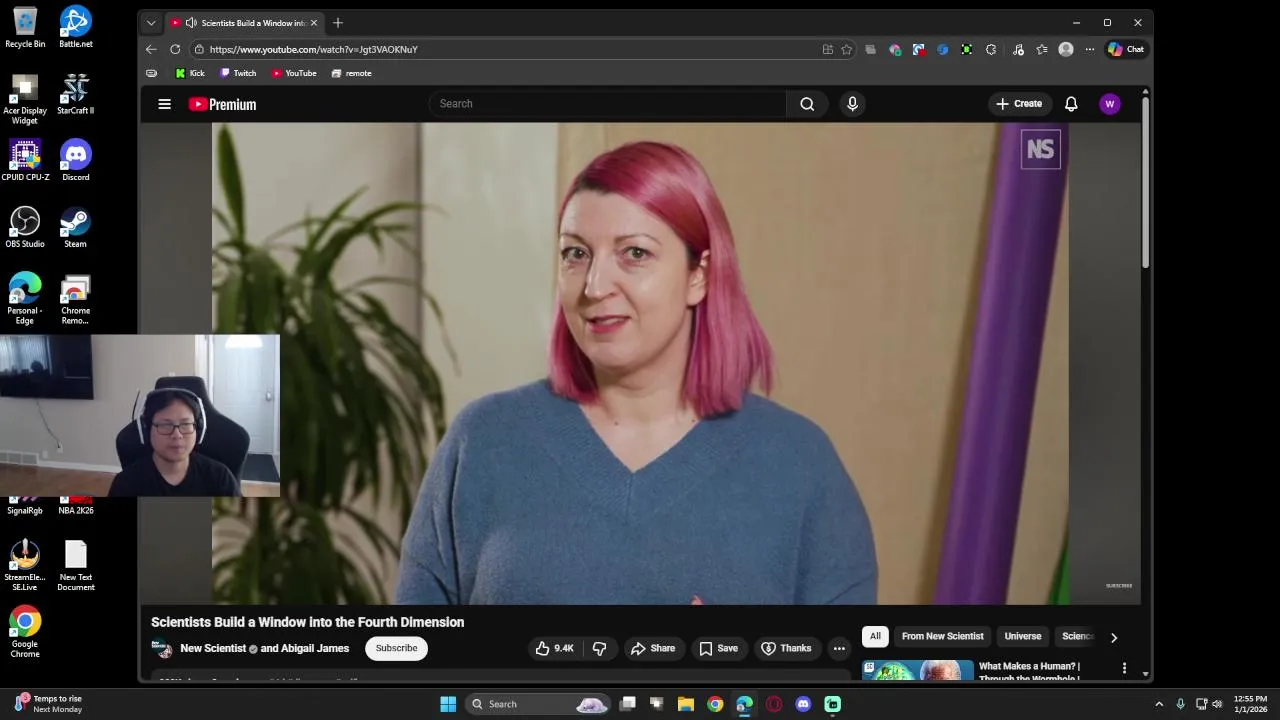Send a Thanks to the creator

pyautogui.click(x=786, y=648)
